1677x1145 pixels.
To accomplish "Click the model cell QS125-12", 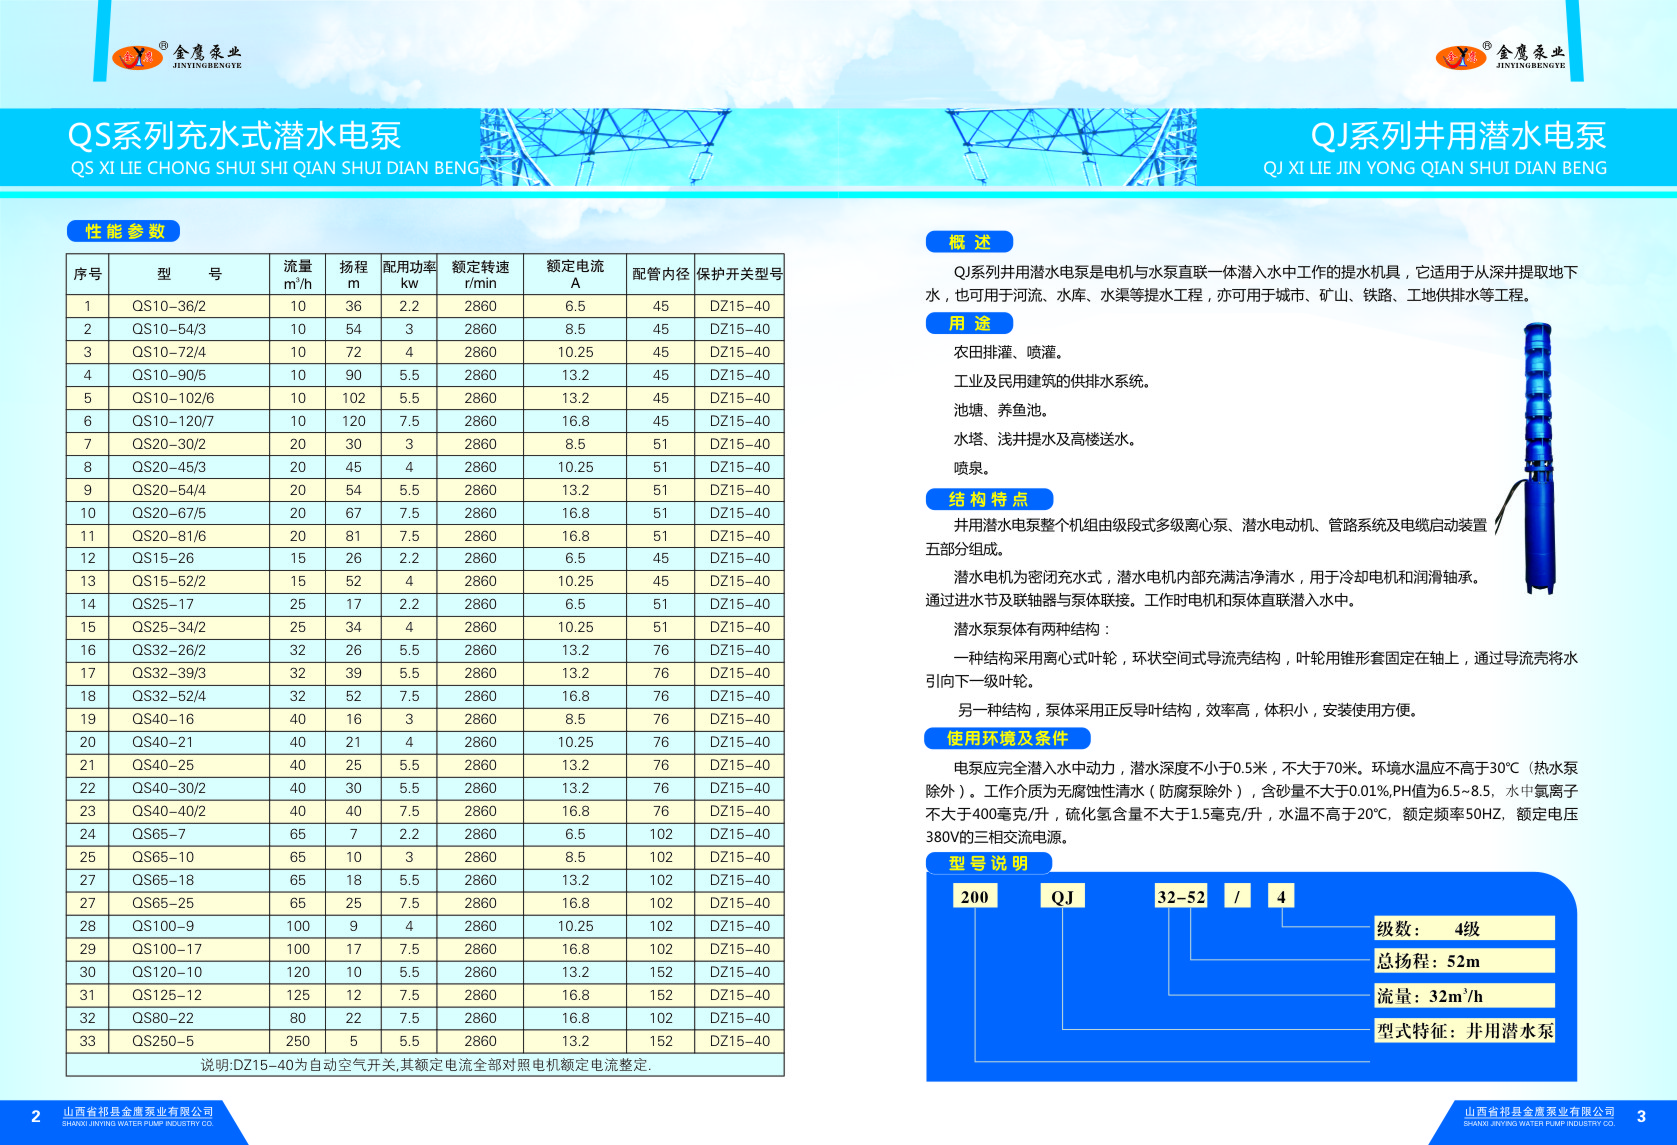I will click(189, 995).
